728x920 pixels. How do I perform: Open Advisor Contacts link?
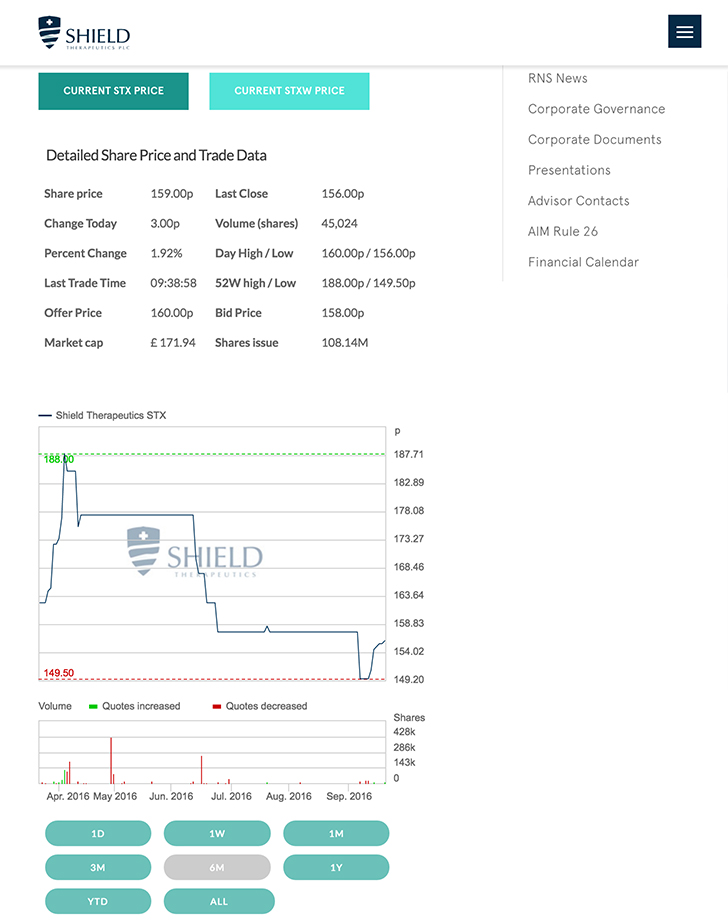(578, 201)
